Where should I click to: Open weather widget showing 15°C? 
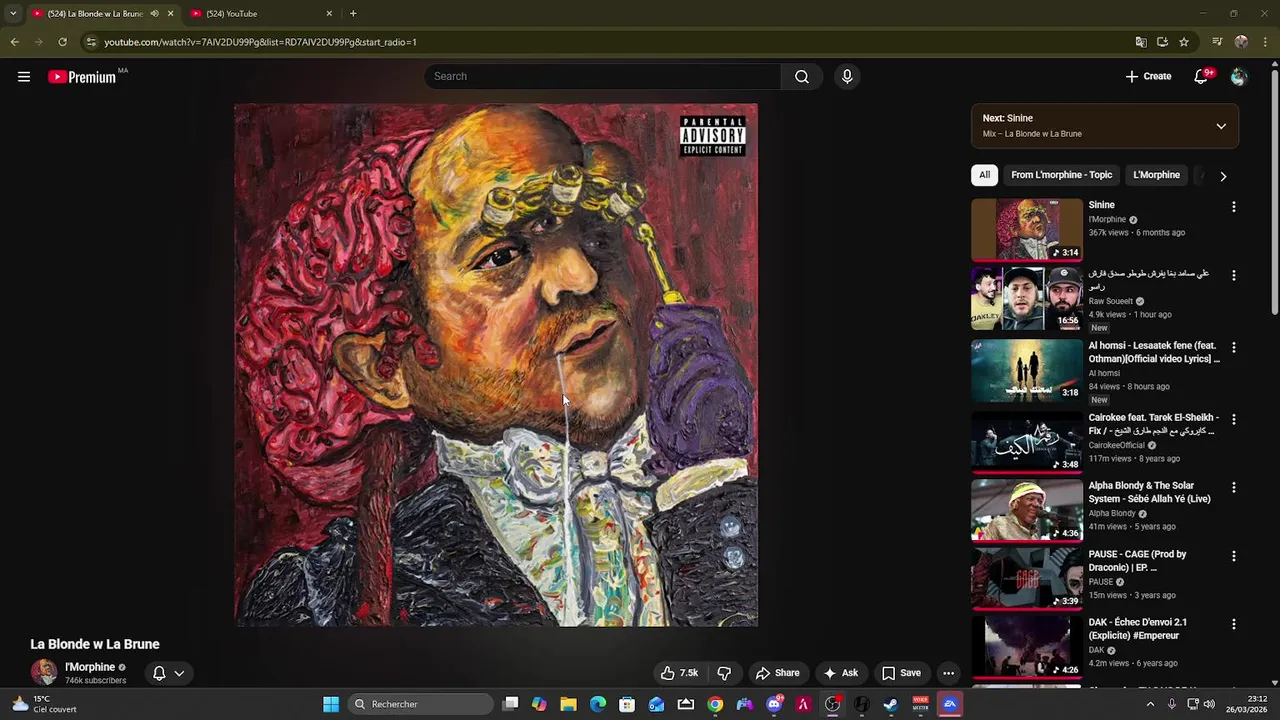click(44, 704)
